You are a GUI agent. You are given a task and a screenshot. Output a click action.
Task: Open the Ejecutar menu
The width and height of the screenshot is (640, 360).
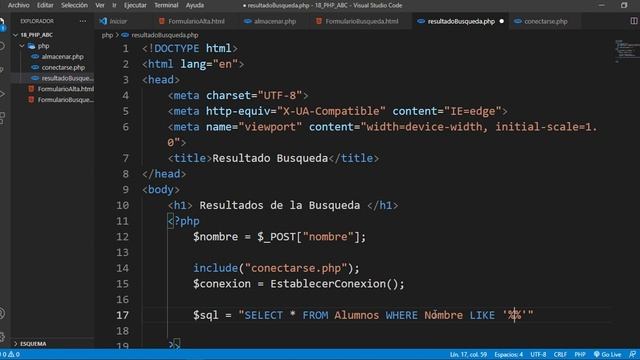pyautogui.click(x=135, y=5)
